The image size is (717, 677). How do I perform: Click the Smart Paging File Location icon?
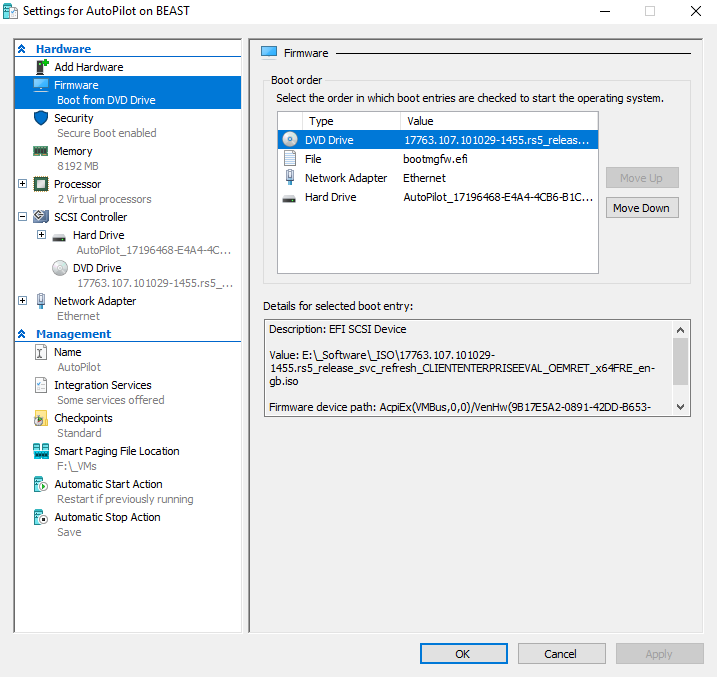coord(41,451)
